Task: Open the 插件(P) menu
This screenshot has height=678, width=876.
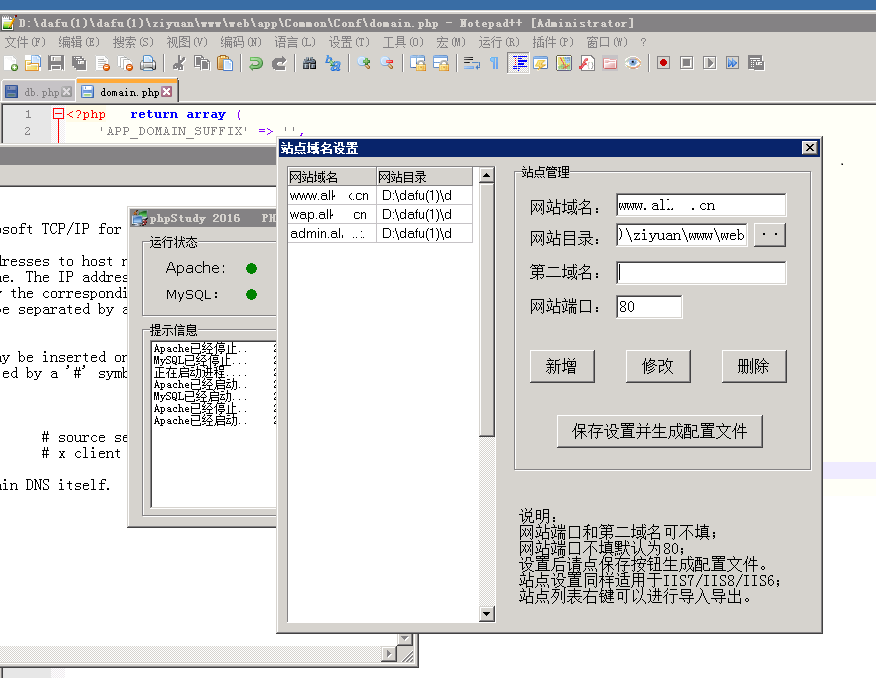Action: pyautogui.click(x=553, y=42)
